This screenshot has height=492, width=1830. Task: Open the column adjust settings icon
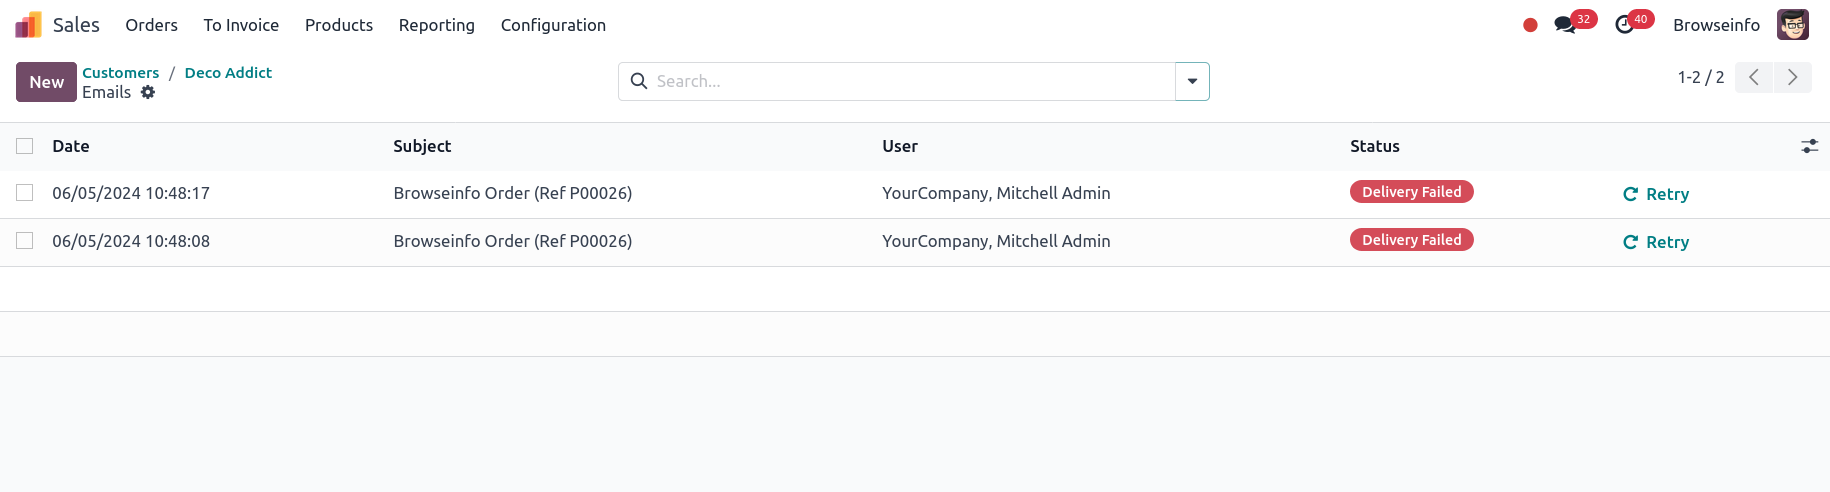click(x=1809, y=146)
